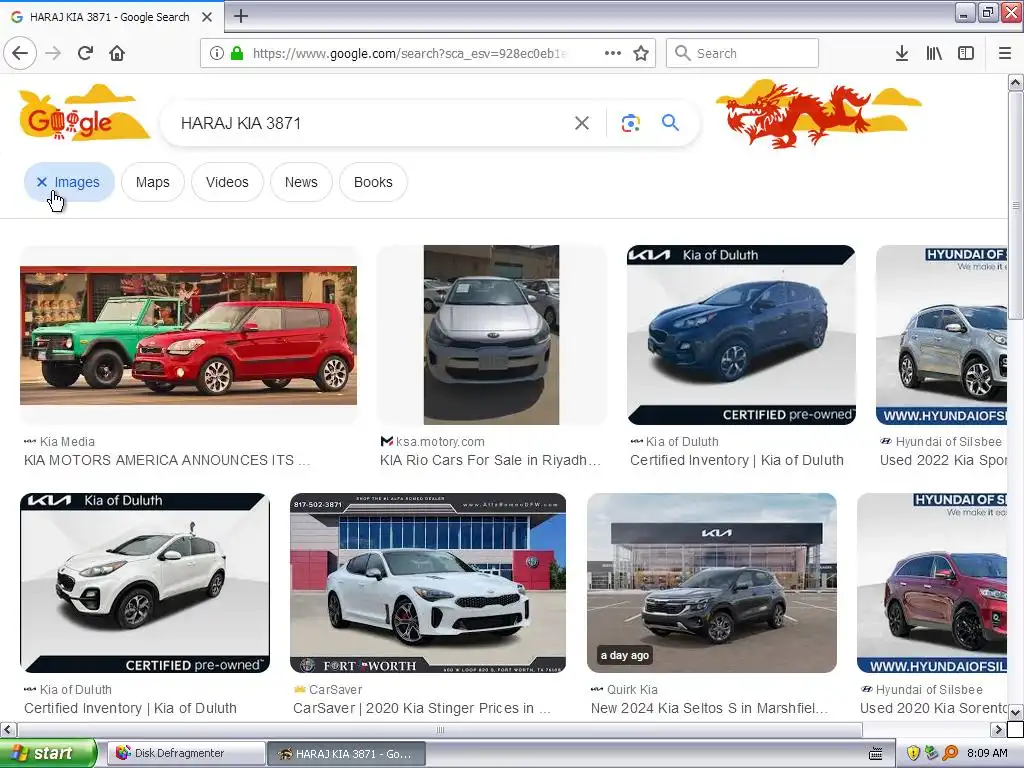Click horizontal scrollbar right arrow
This screenshot has height=768, width=1024.
click(x=998, y=729)
